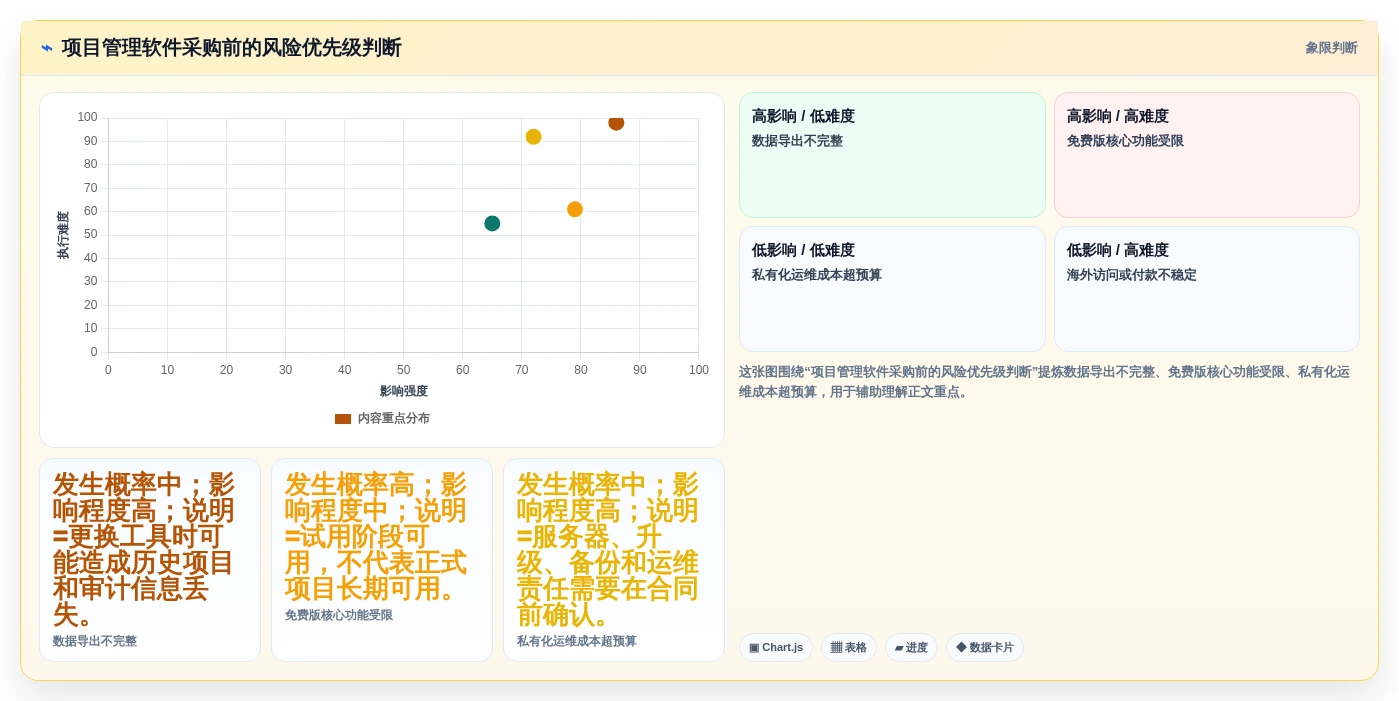The image size is (1399, 701).
Task: Click the orange data point near 60 difficulty
Action: point(575,210)
